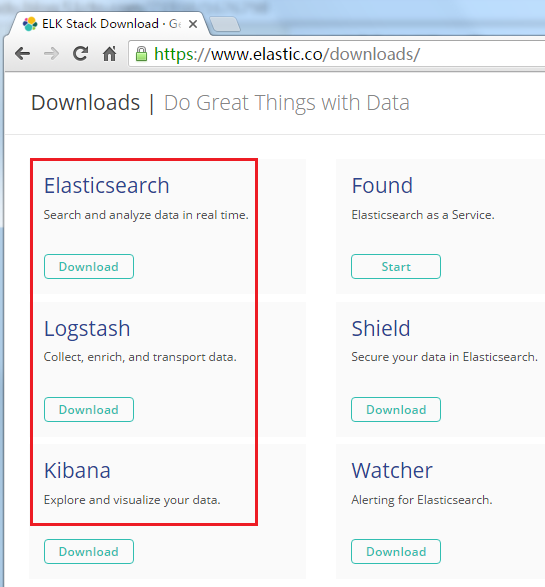Select the ELK Stack Download tab
The width and height of the screenshot is (545, 587).
click(x=109, y=24)
